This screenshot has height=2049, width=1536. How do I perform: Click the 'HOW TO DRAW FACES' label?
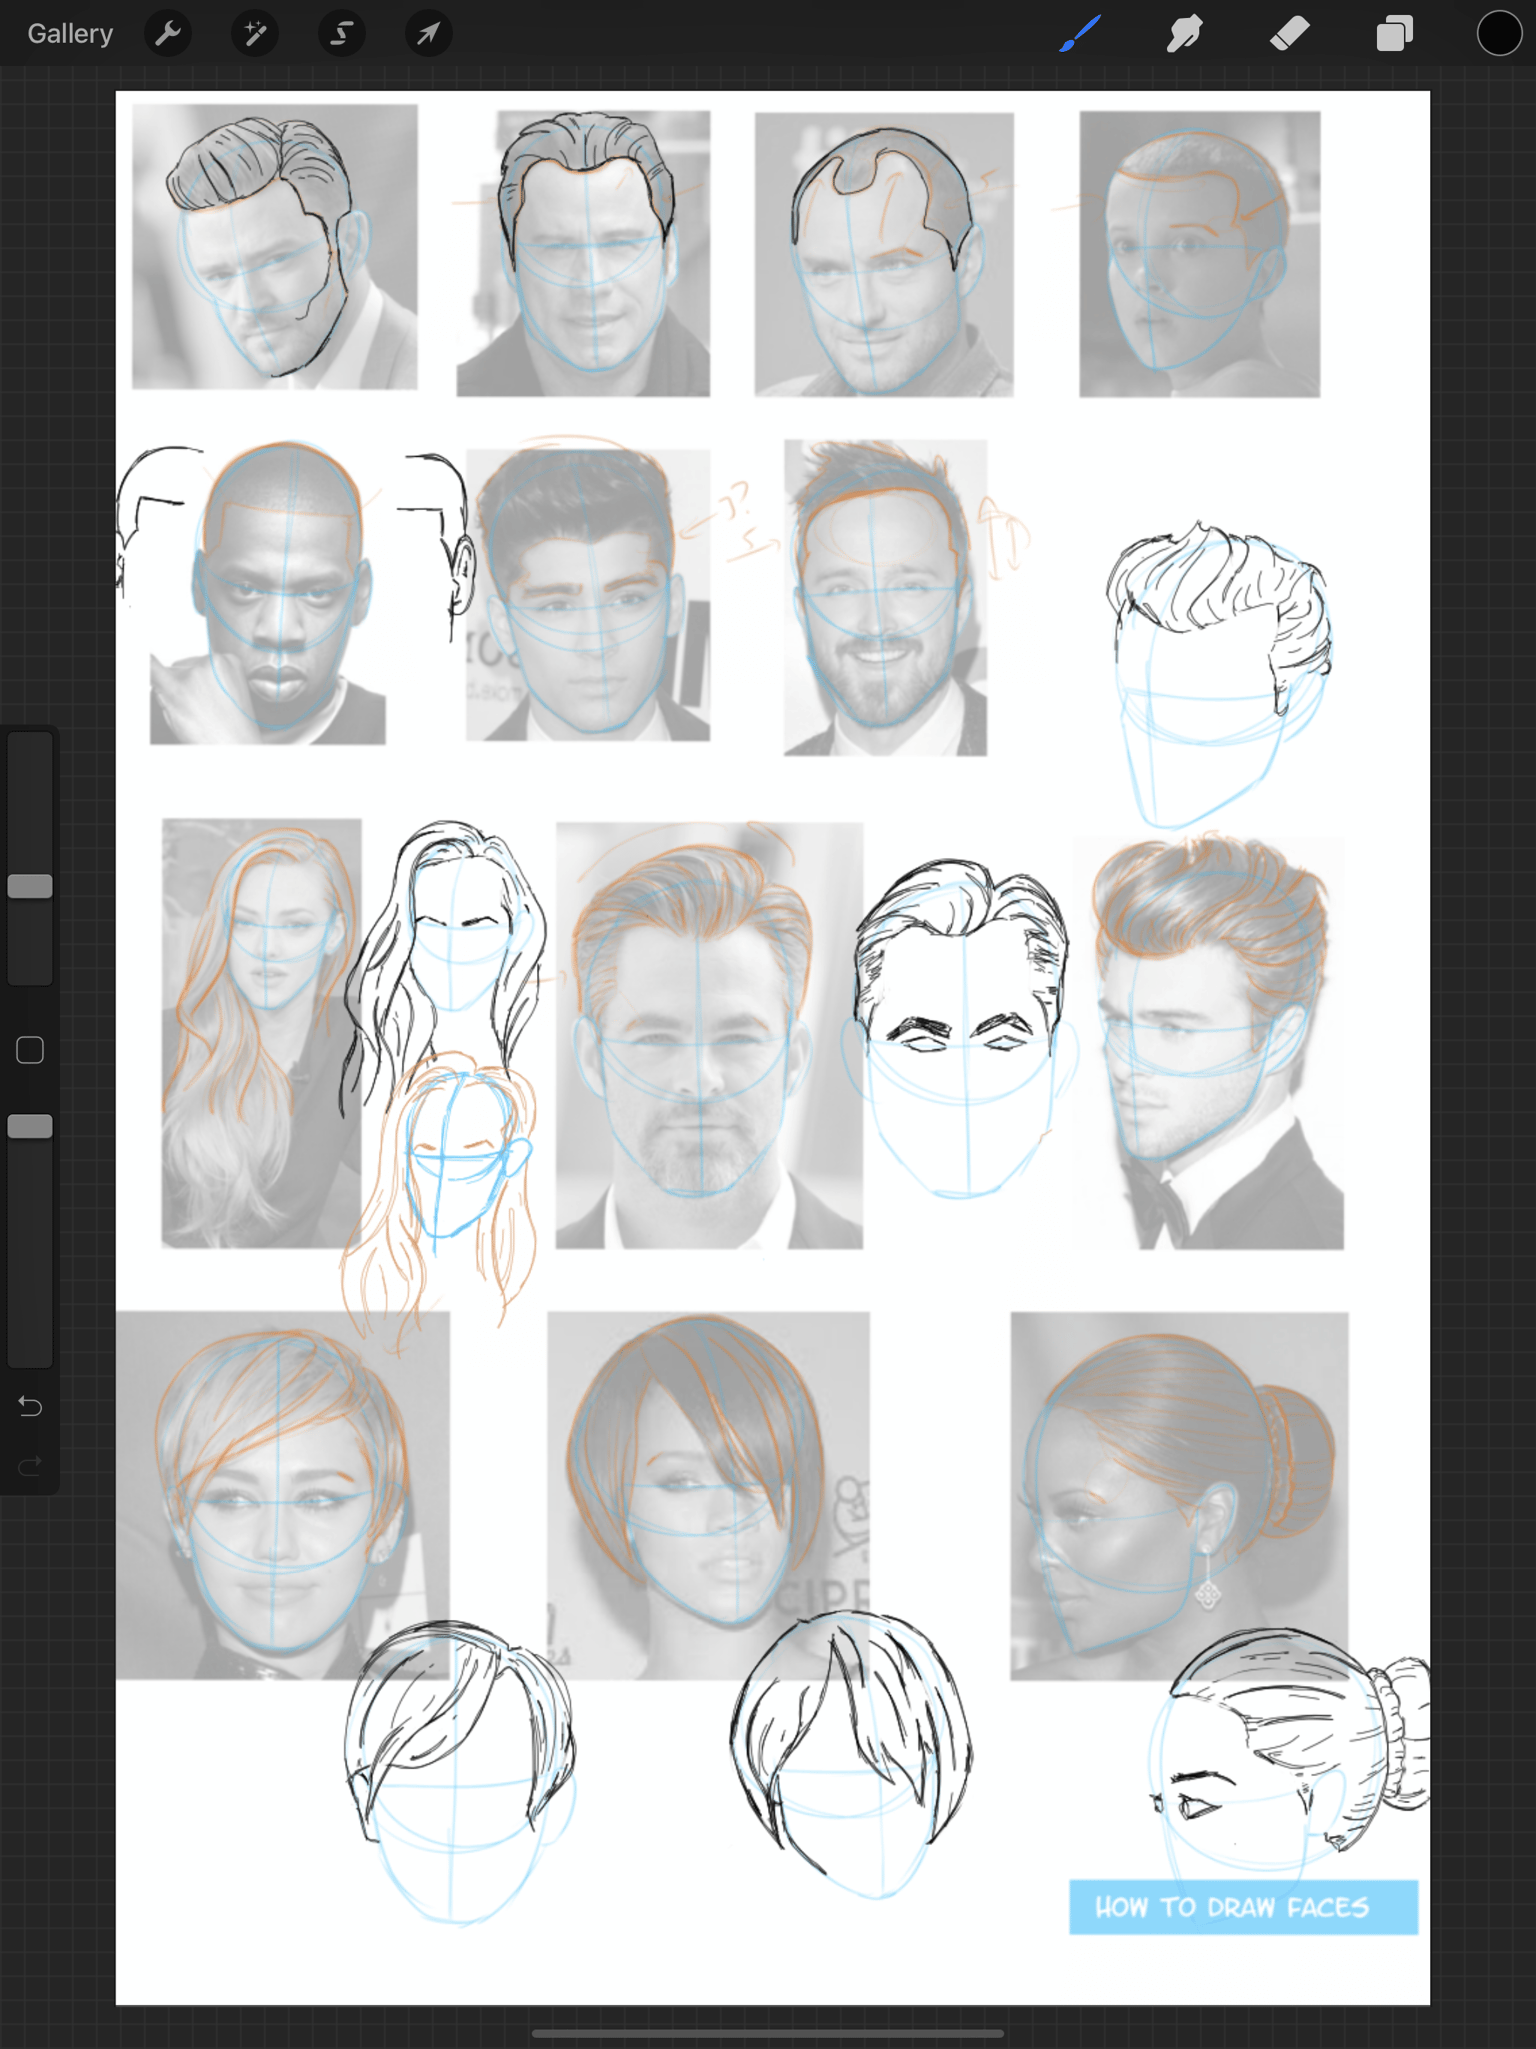point(1243,1907)
